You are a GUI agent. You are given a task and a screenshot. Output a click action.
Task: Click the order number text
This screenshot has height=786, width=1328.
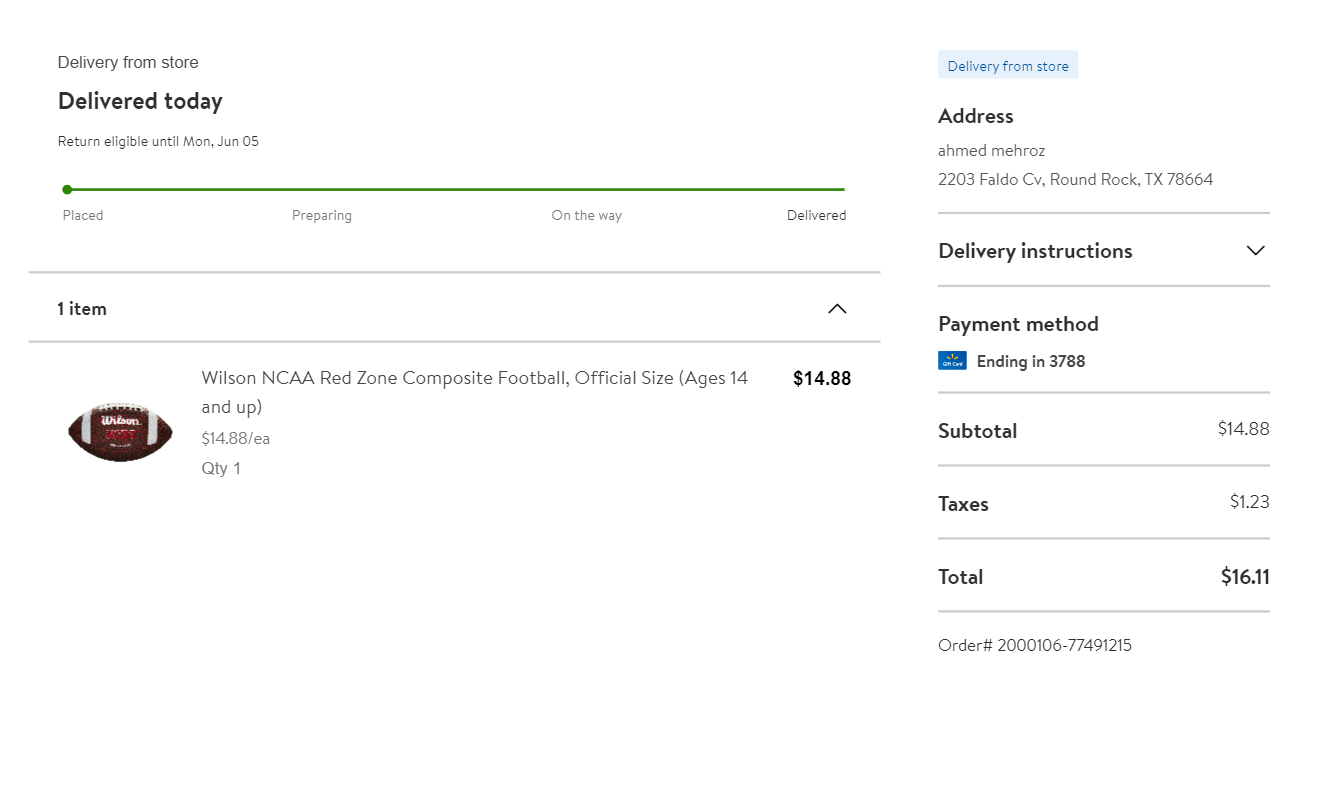click(x=1035, y=645)
